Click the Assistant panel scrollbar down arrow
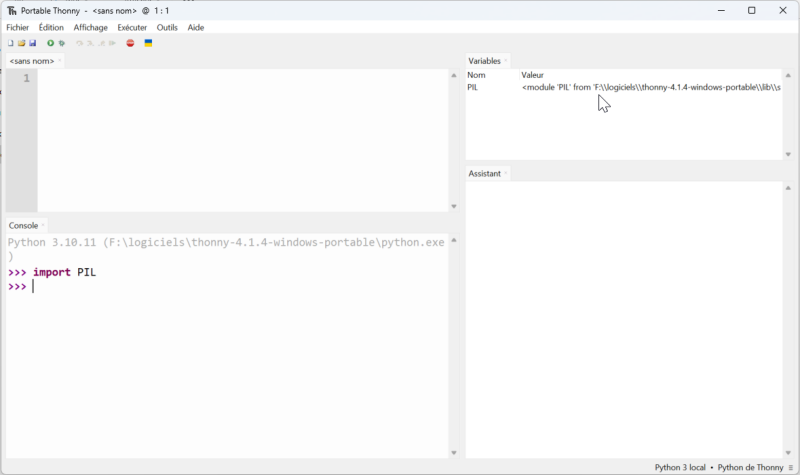This screenshot has width=800, height=475. [x=788, y=453]
